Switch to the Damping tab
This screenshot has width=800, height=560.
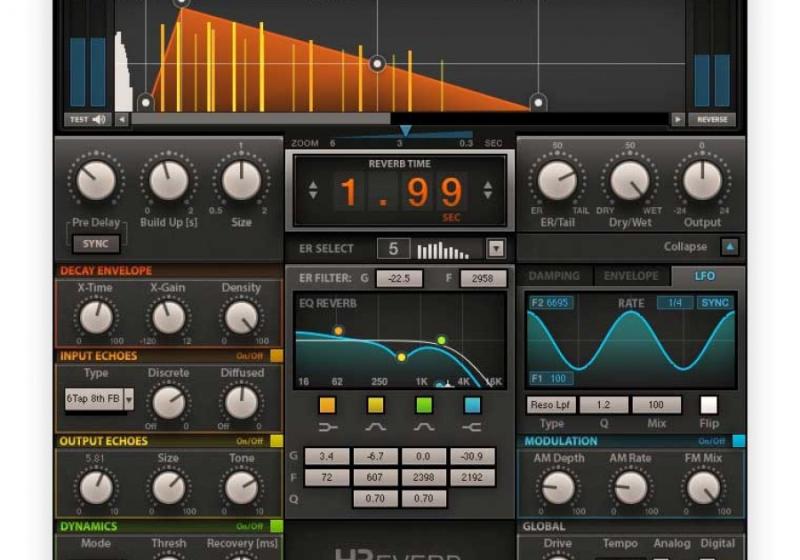click(x=553, y=276)
